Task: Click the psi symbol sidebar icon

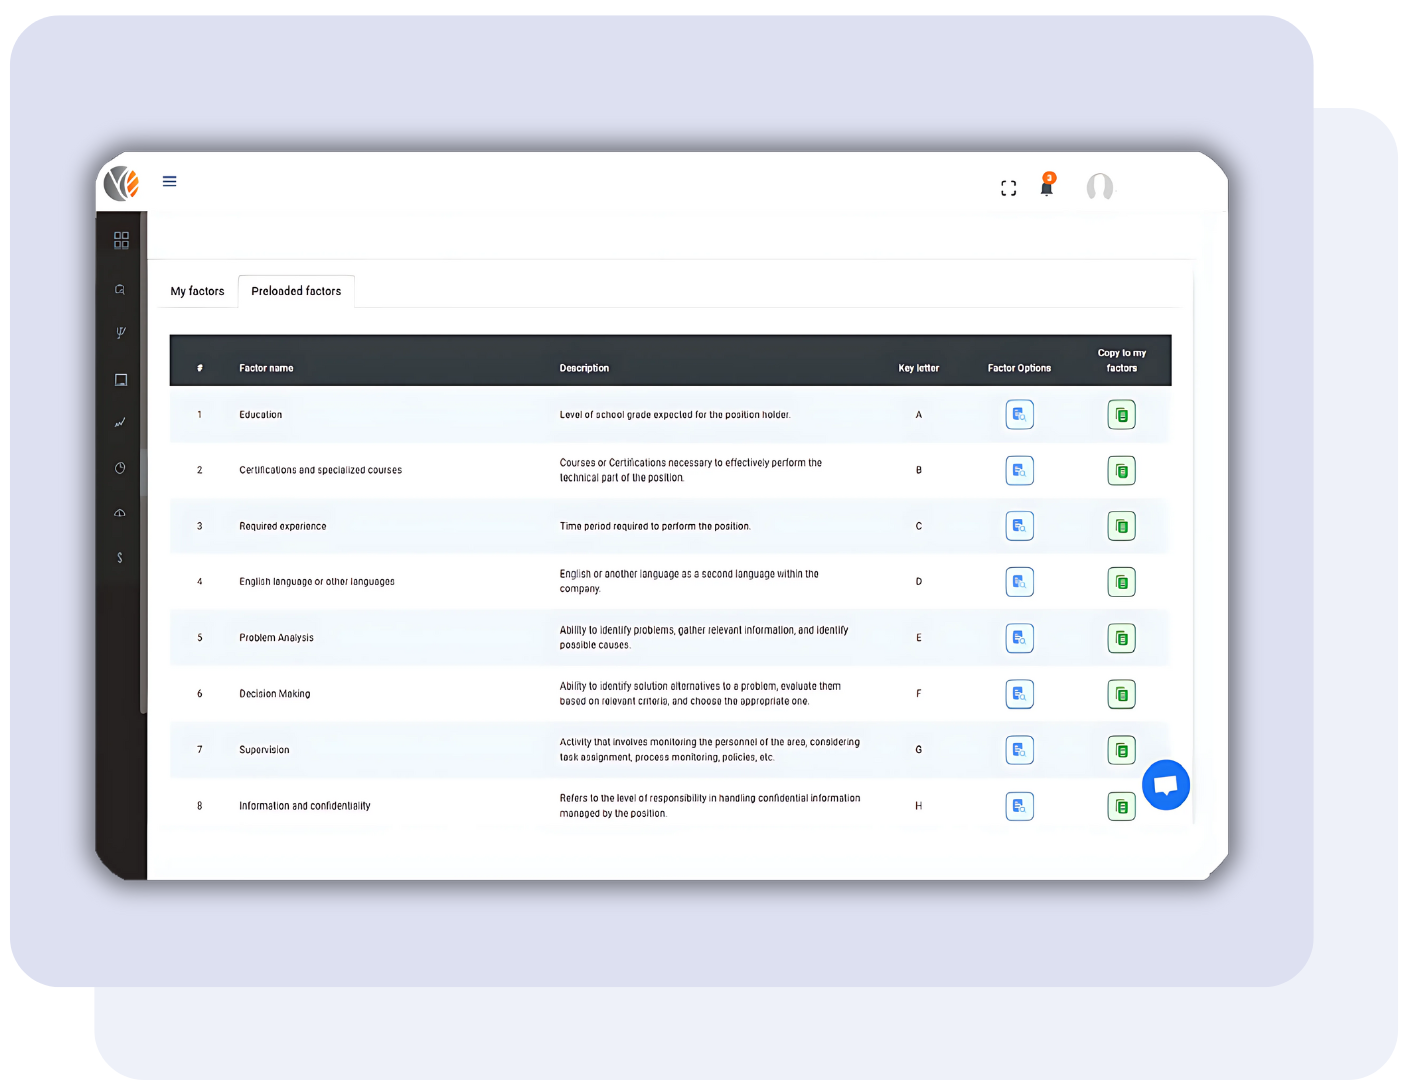Action: (121, 333)
